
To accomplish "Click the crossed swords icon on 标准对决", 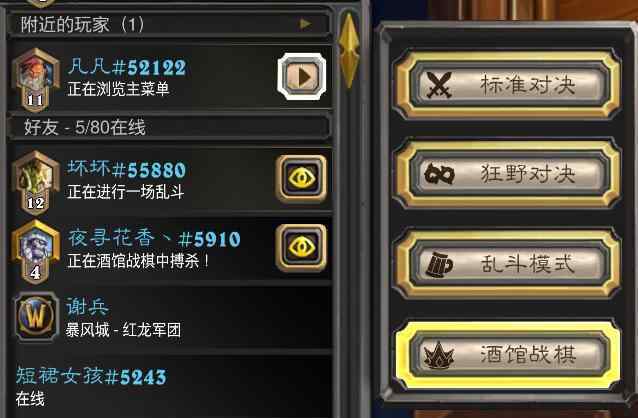I will tap(439, 85).
